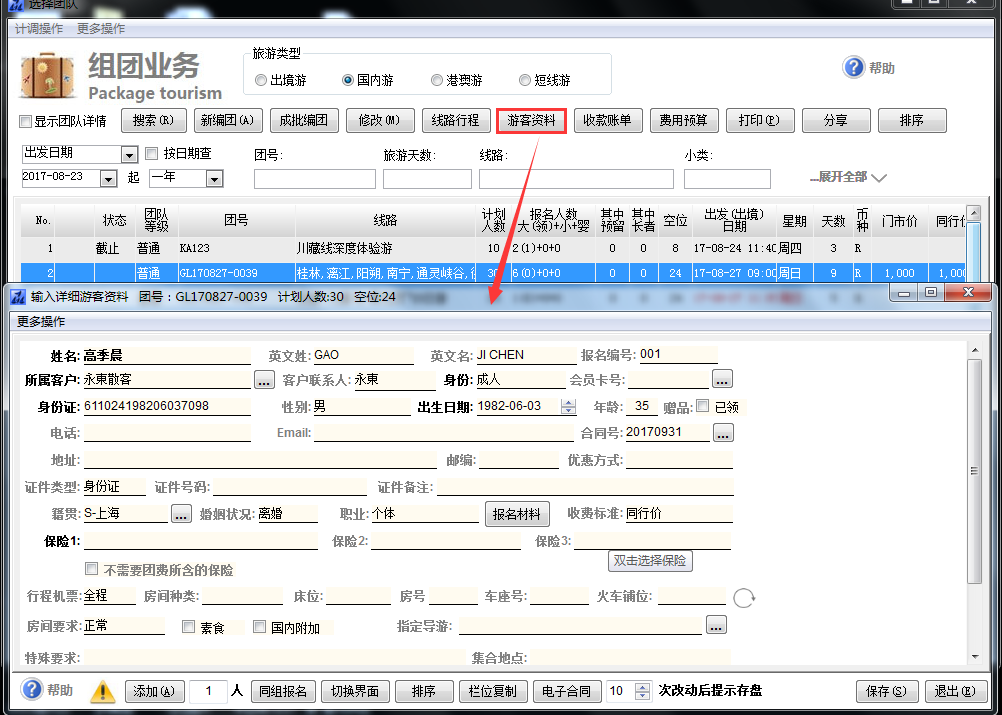Enable the 显示团队详情 checkbox

(x=26, y=121)
